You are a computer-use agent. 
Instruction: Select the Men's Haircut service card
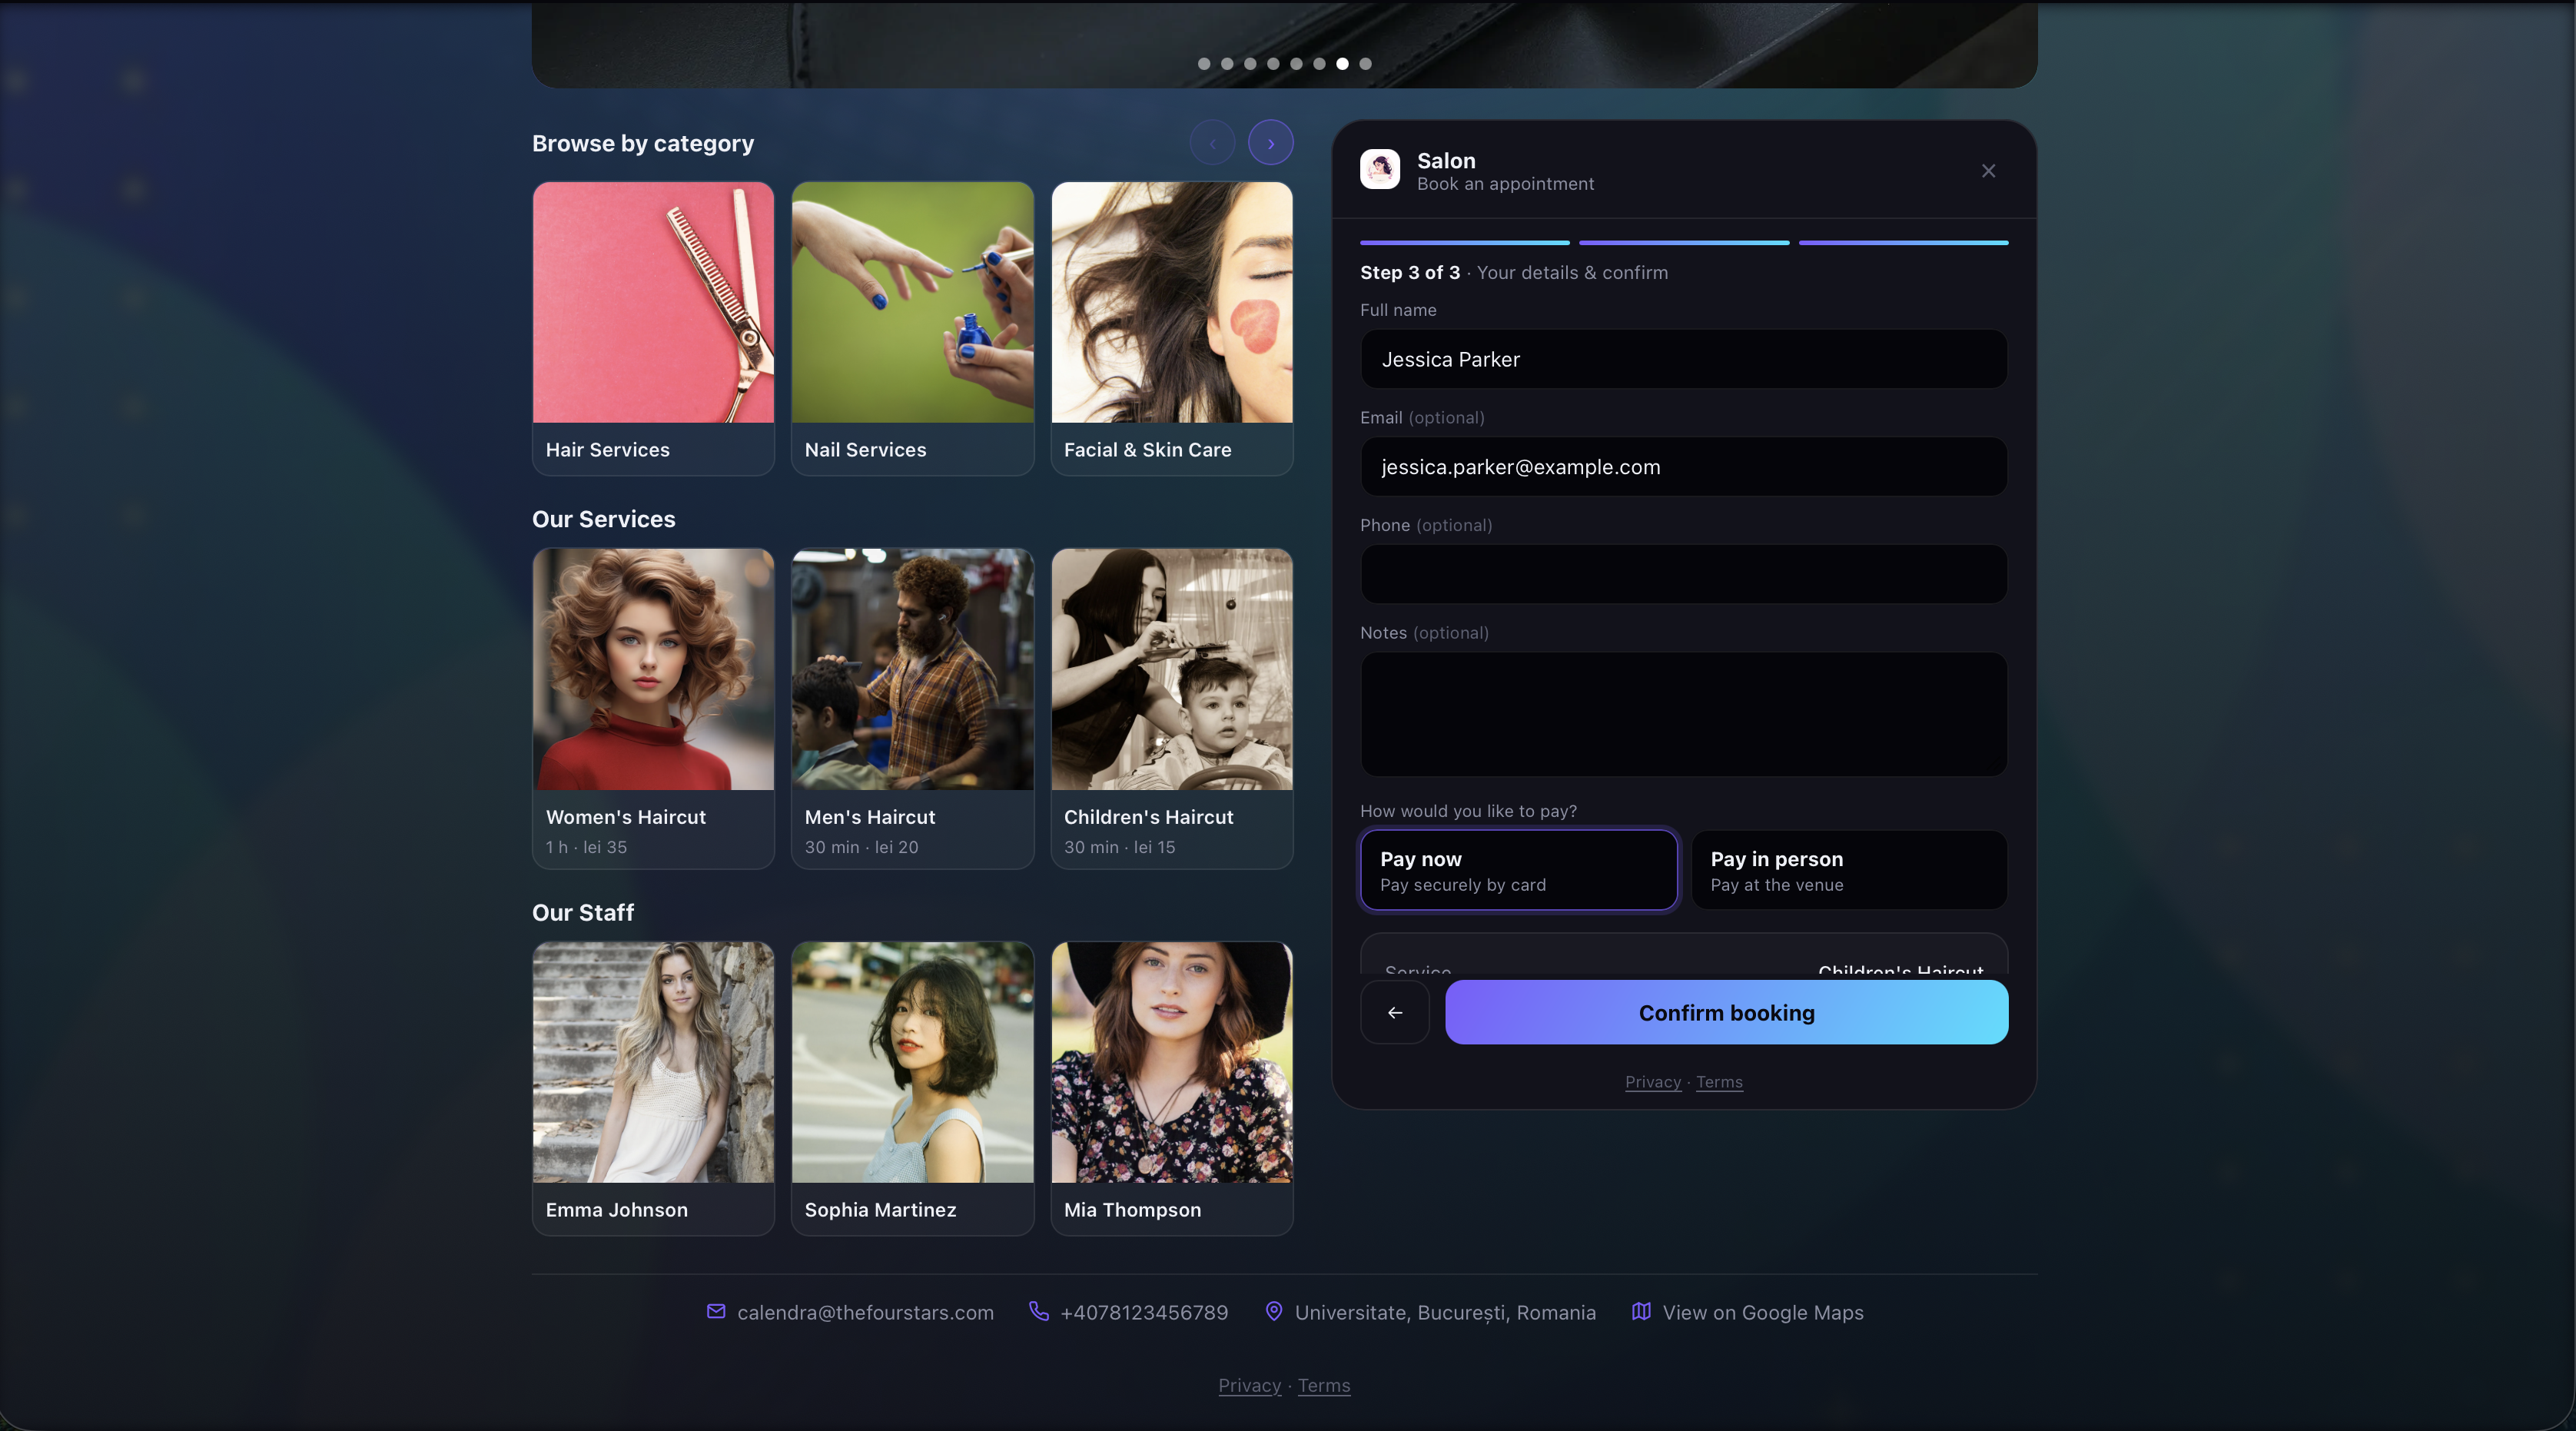pos(912,708)
